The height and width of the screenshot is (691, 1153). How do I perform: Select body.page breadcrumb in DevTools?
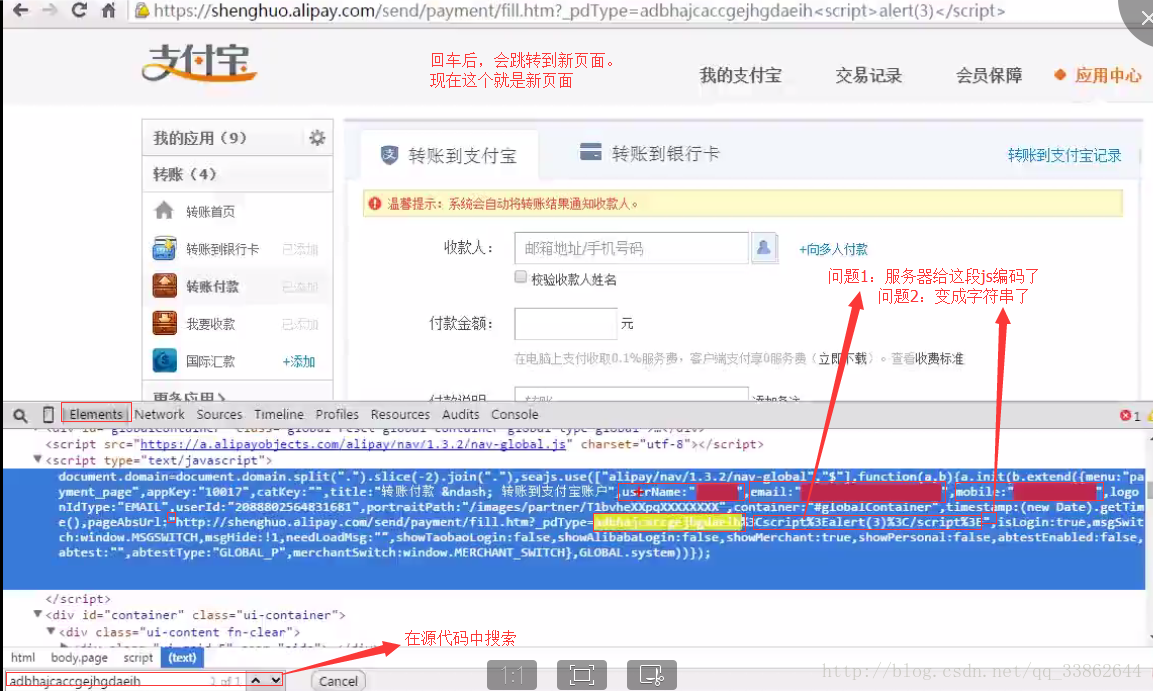(79, 657)
